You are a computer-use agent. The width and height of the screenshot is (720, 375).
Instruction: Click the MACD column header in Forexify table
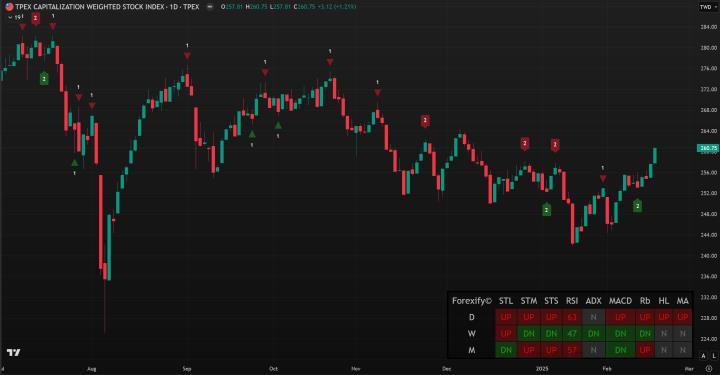(620, 301)
